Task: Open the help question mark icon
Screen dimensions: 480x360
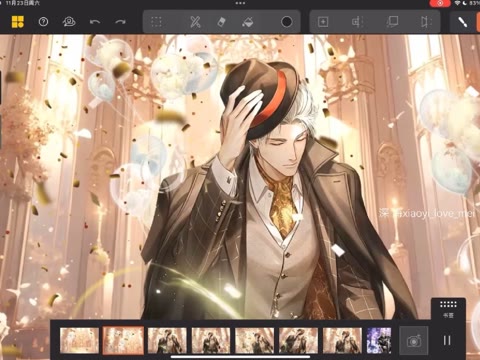Action: point(43,22)
